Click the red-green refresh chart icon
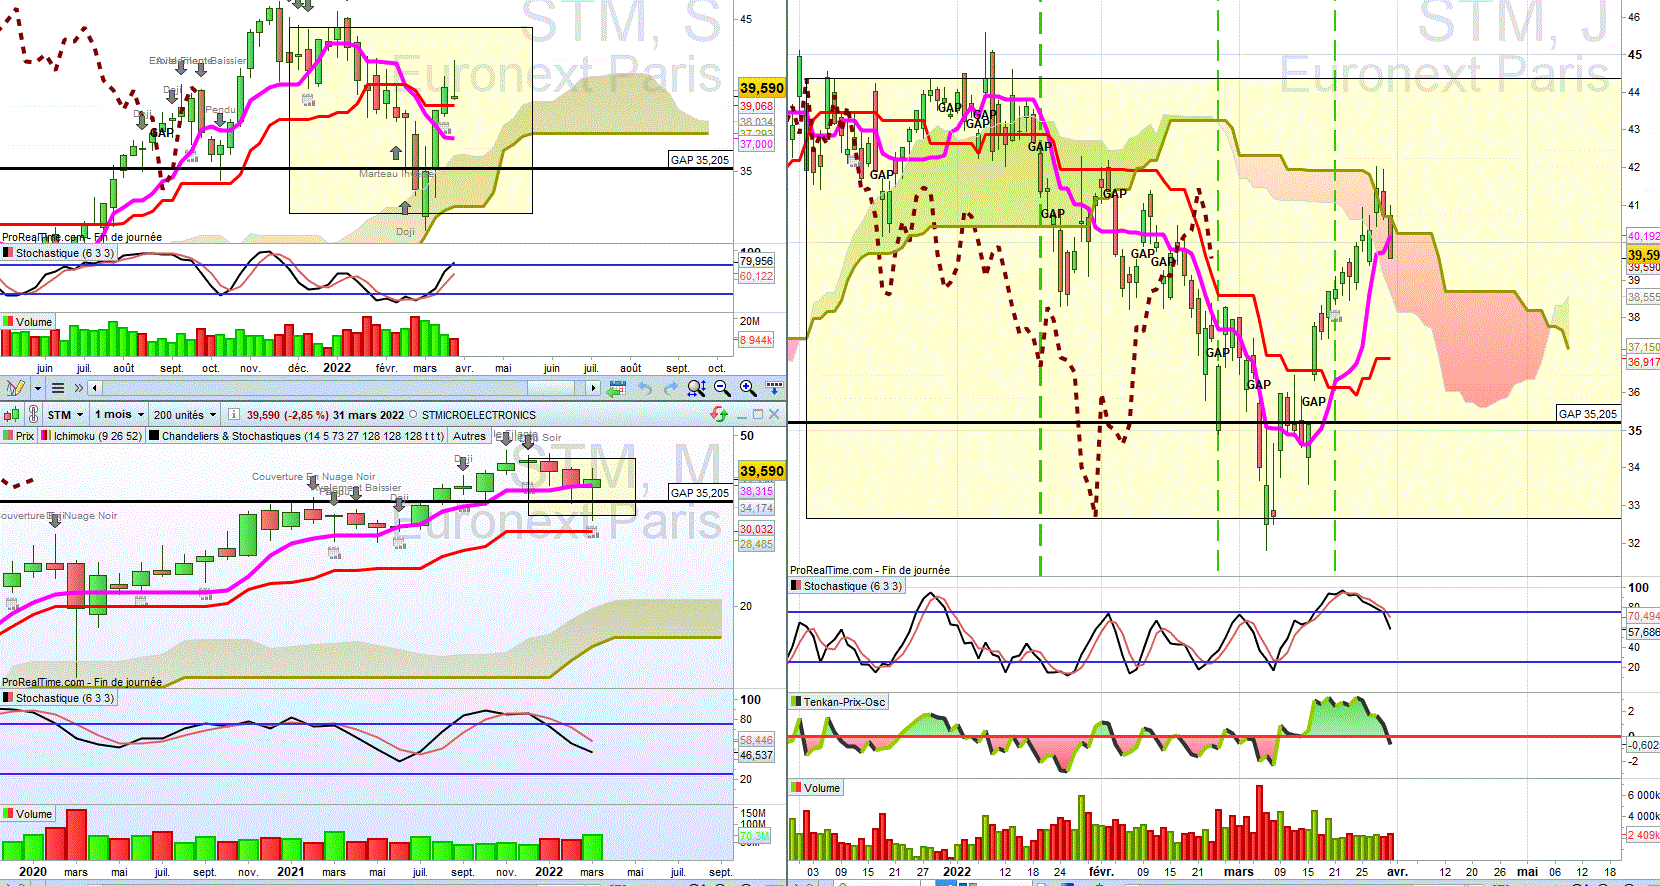The height and width of the screenshot is (886, 1660). click(x=719, y=414)
